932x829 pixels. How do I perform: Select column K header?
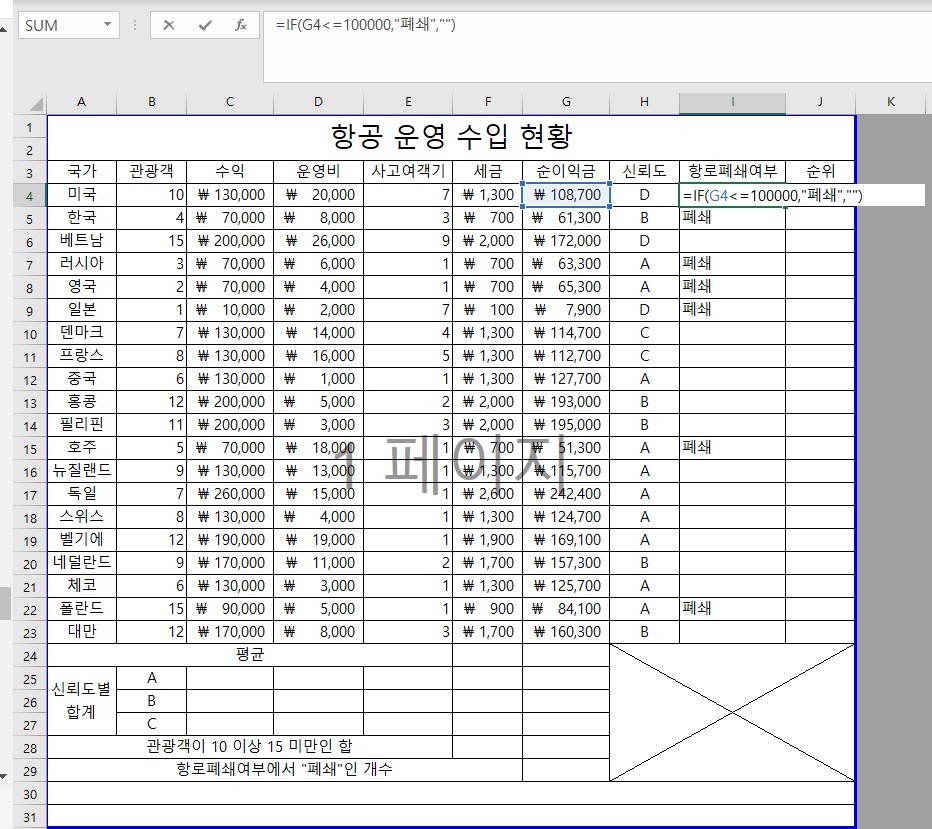click(890, 102)
